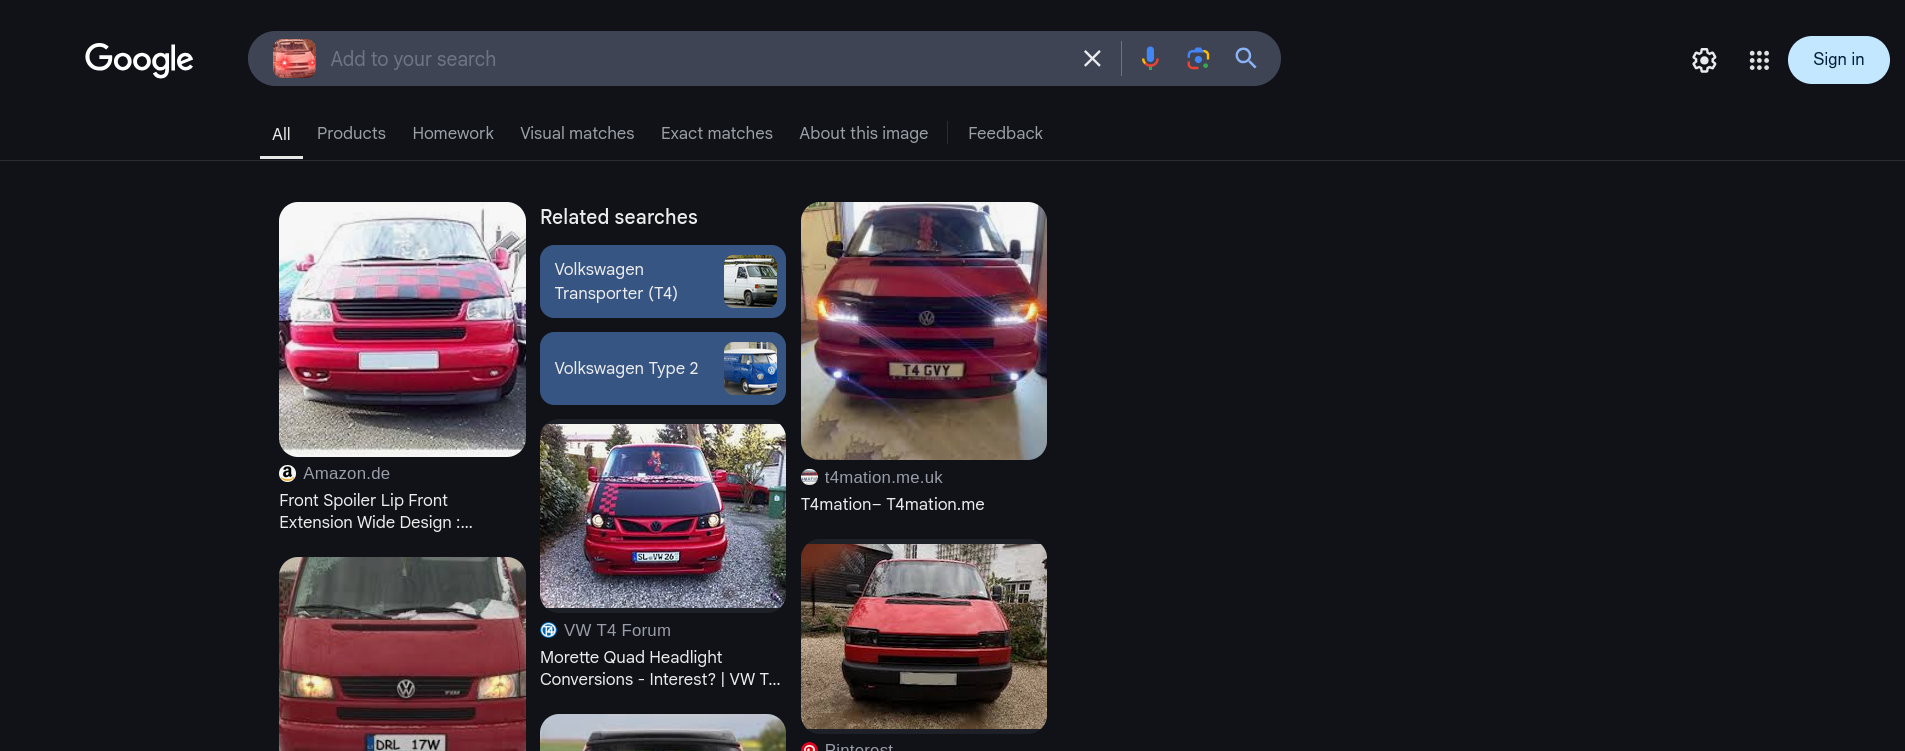Open quick settings gear icon
The image size is (1905, 751).
coord(1704,61)
